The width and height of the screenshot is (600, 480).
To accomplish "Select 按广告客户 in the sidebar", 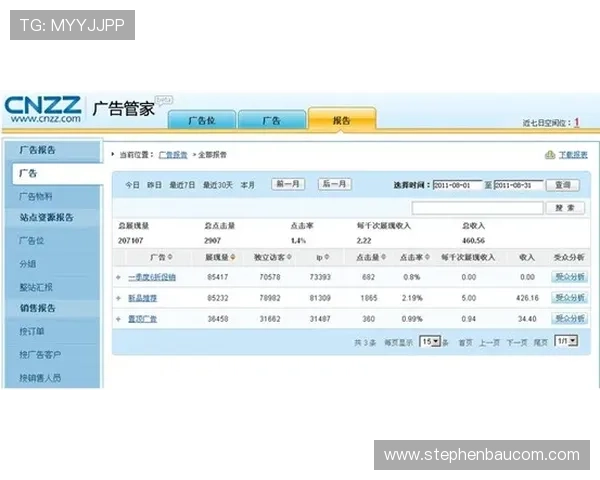I will pos(40,354).
